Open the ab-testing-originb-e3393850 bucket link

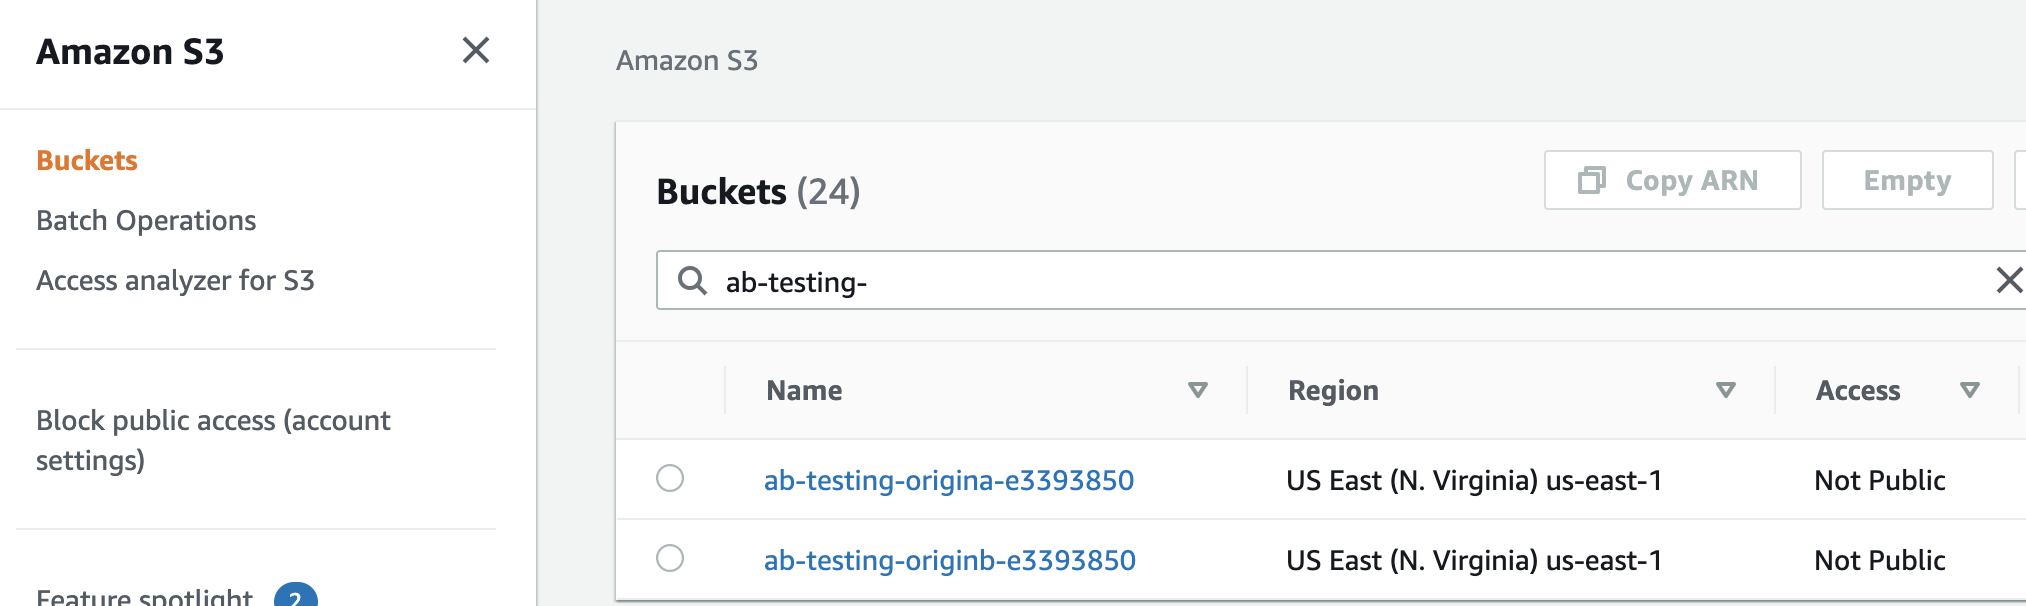(x=949, y=560)
